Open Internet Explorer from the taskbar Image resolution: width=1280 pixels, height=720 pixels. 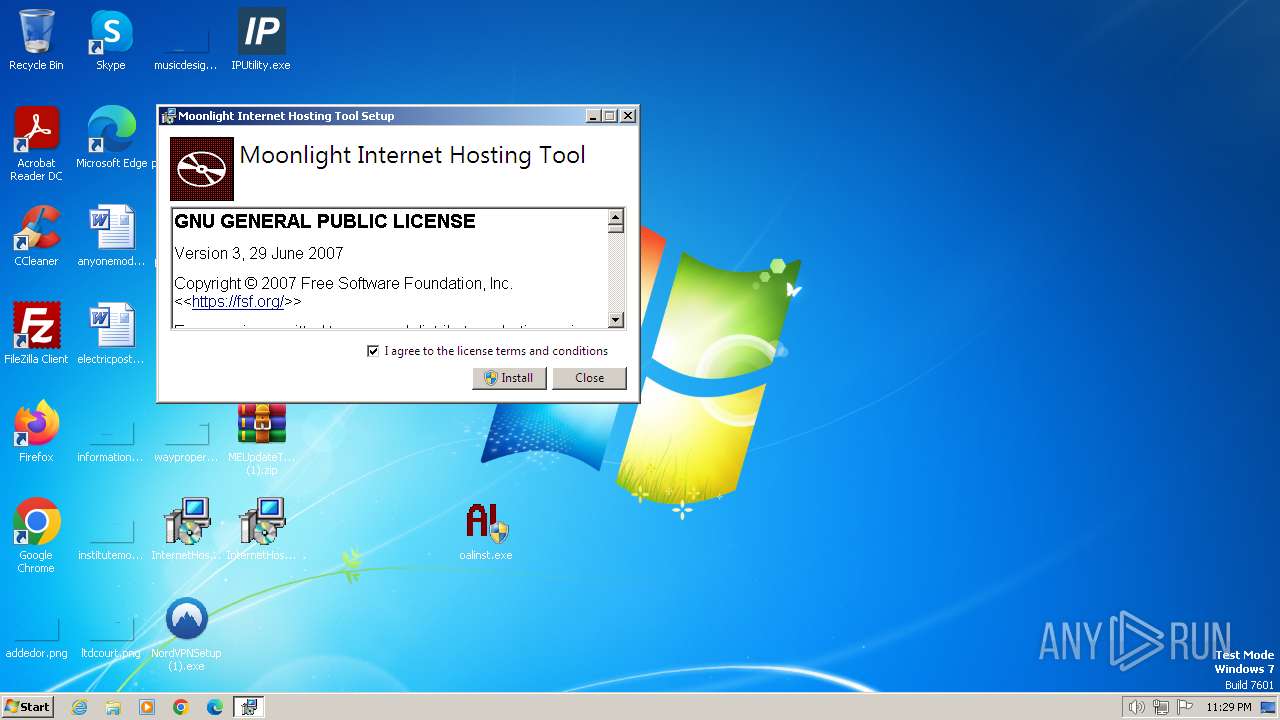point(79,707)
